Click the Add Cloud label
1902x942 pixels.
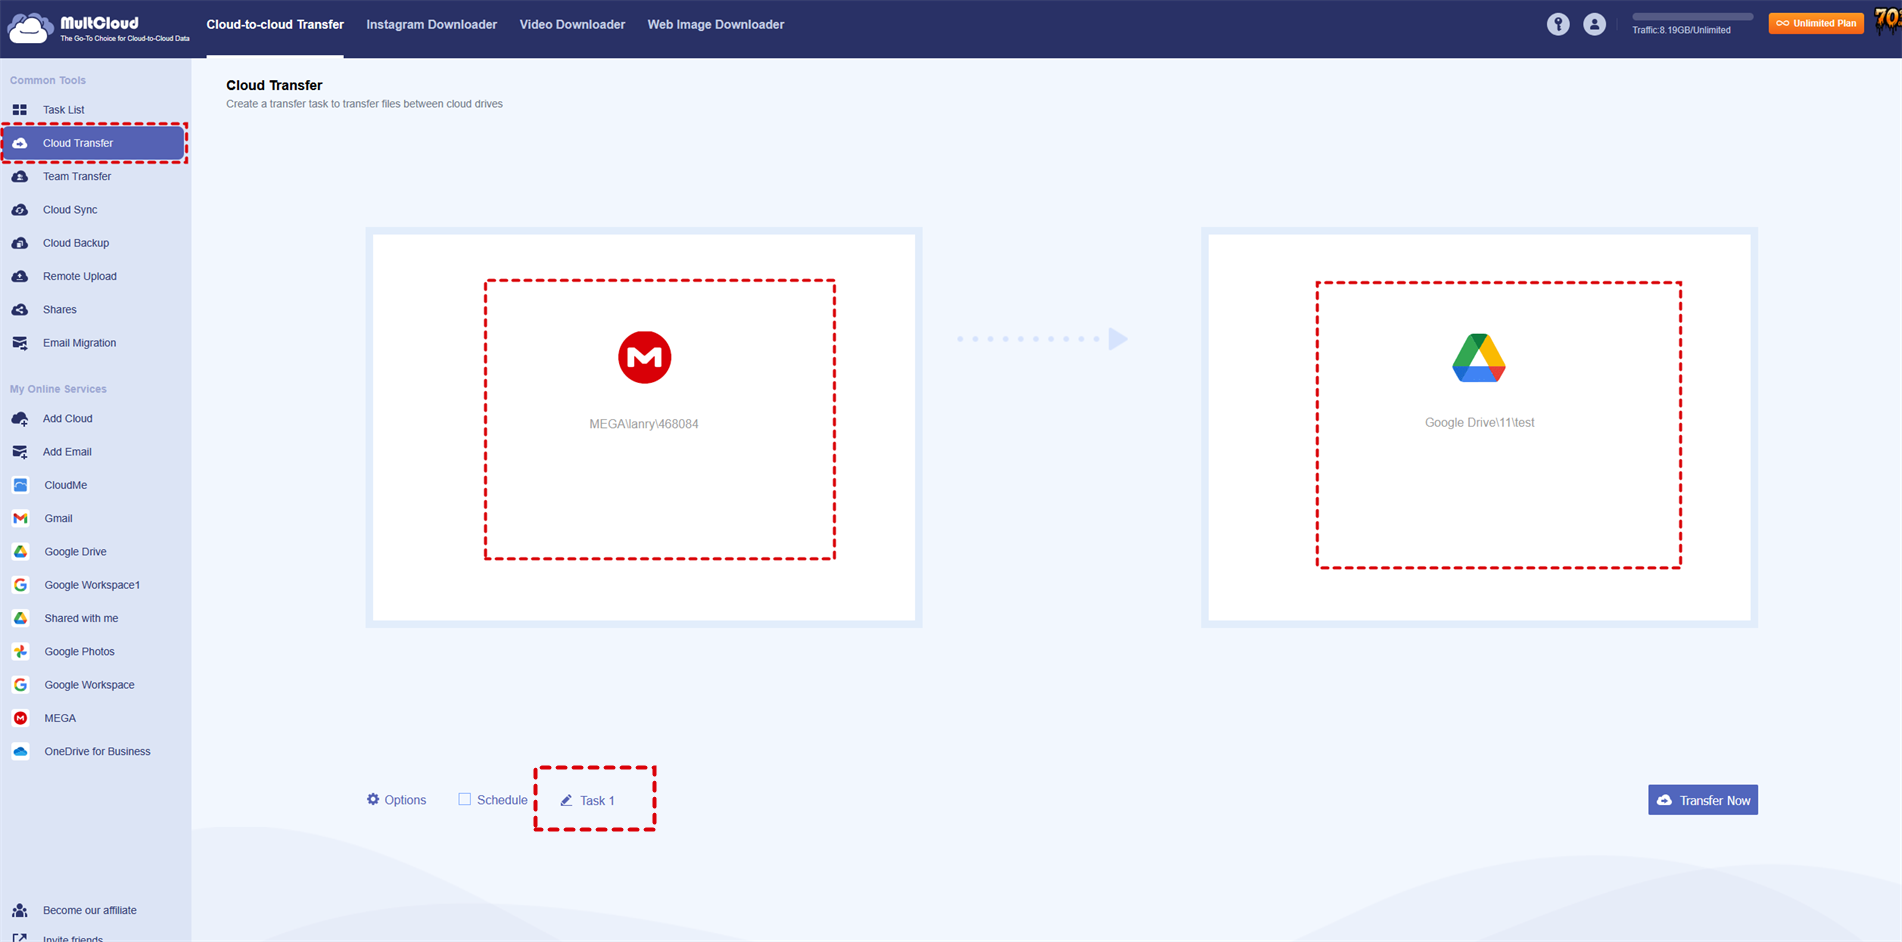click(x=67, y=419)
